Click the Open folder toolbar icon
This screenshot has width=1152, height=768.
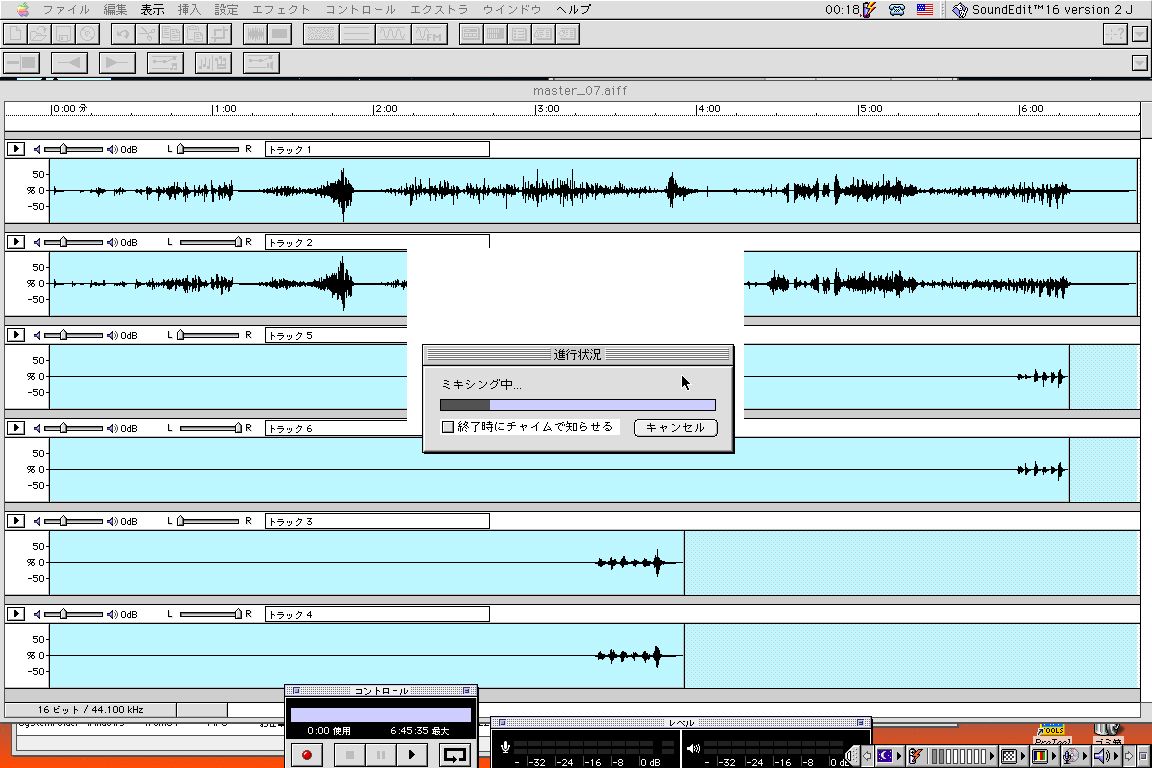39,34
